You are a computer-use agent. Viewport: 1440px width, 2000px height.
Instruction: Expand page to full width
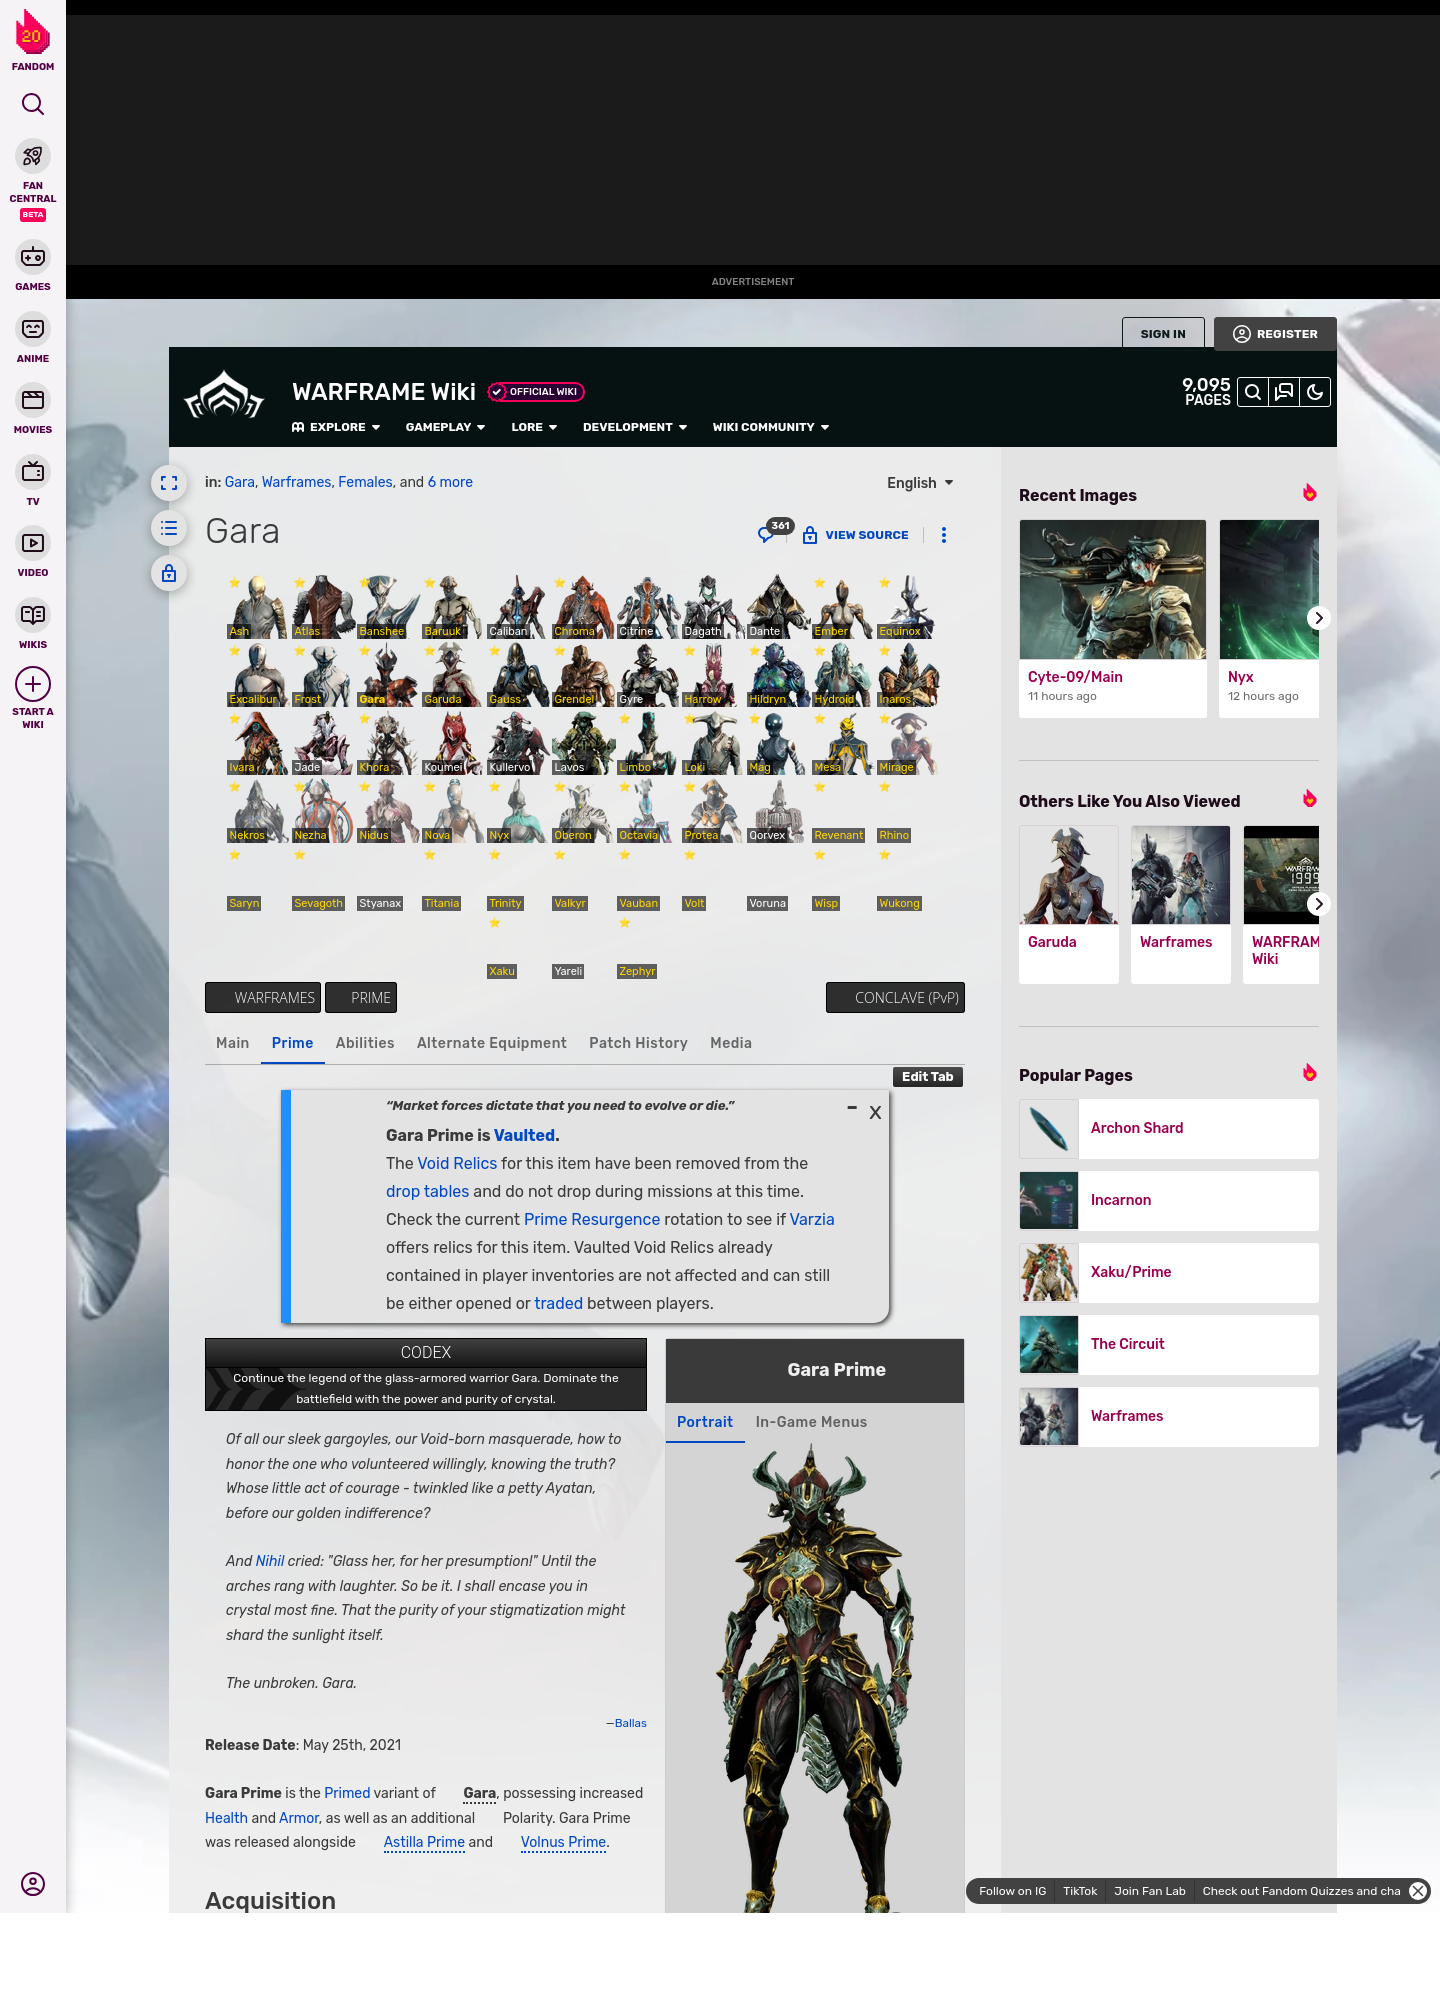click(x=169, y=483)
